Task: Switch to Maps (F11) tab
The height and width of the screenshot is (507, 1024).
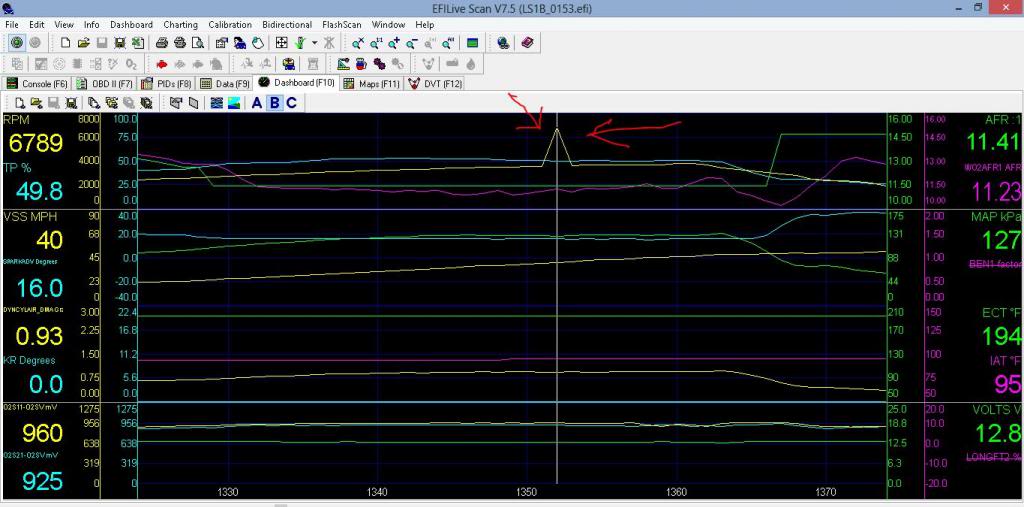Action: pos(371,84)
